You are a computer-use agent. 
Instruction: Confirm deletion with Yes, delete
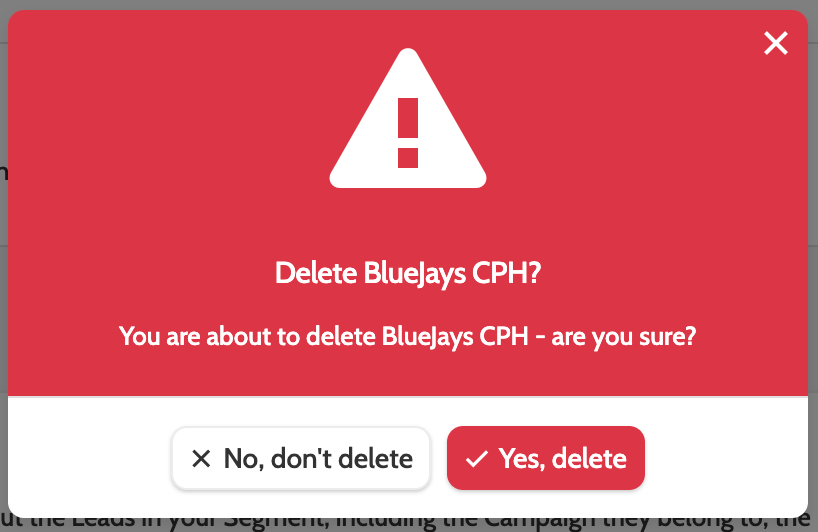(546, 458)
